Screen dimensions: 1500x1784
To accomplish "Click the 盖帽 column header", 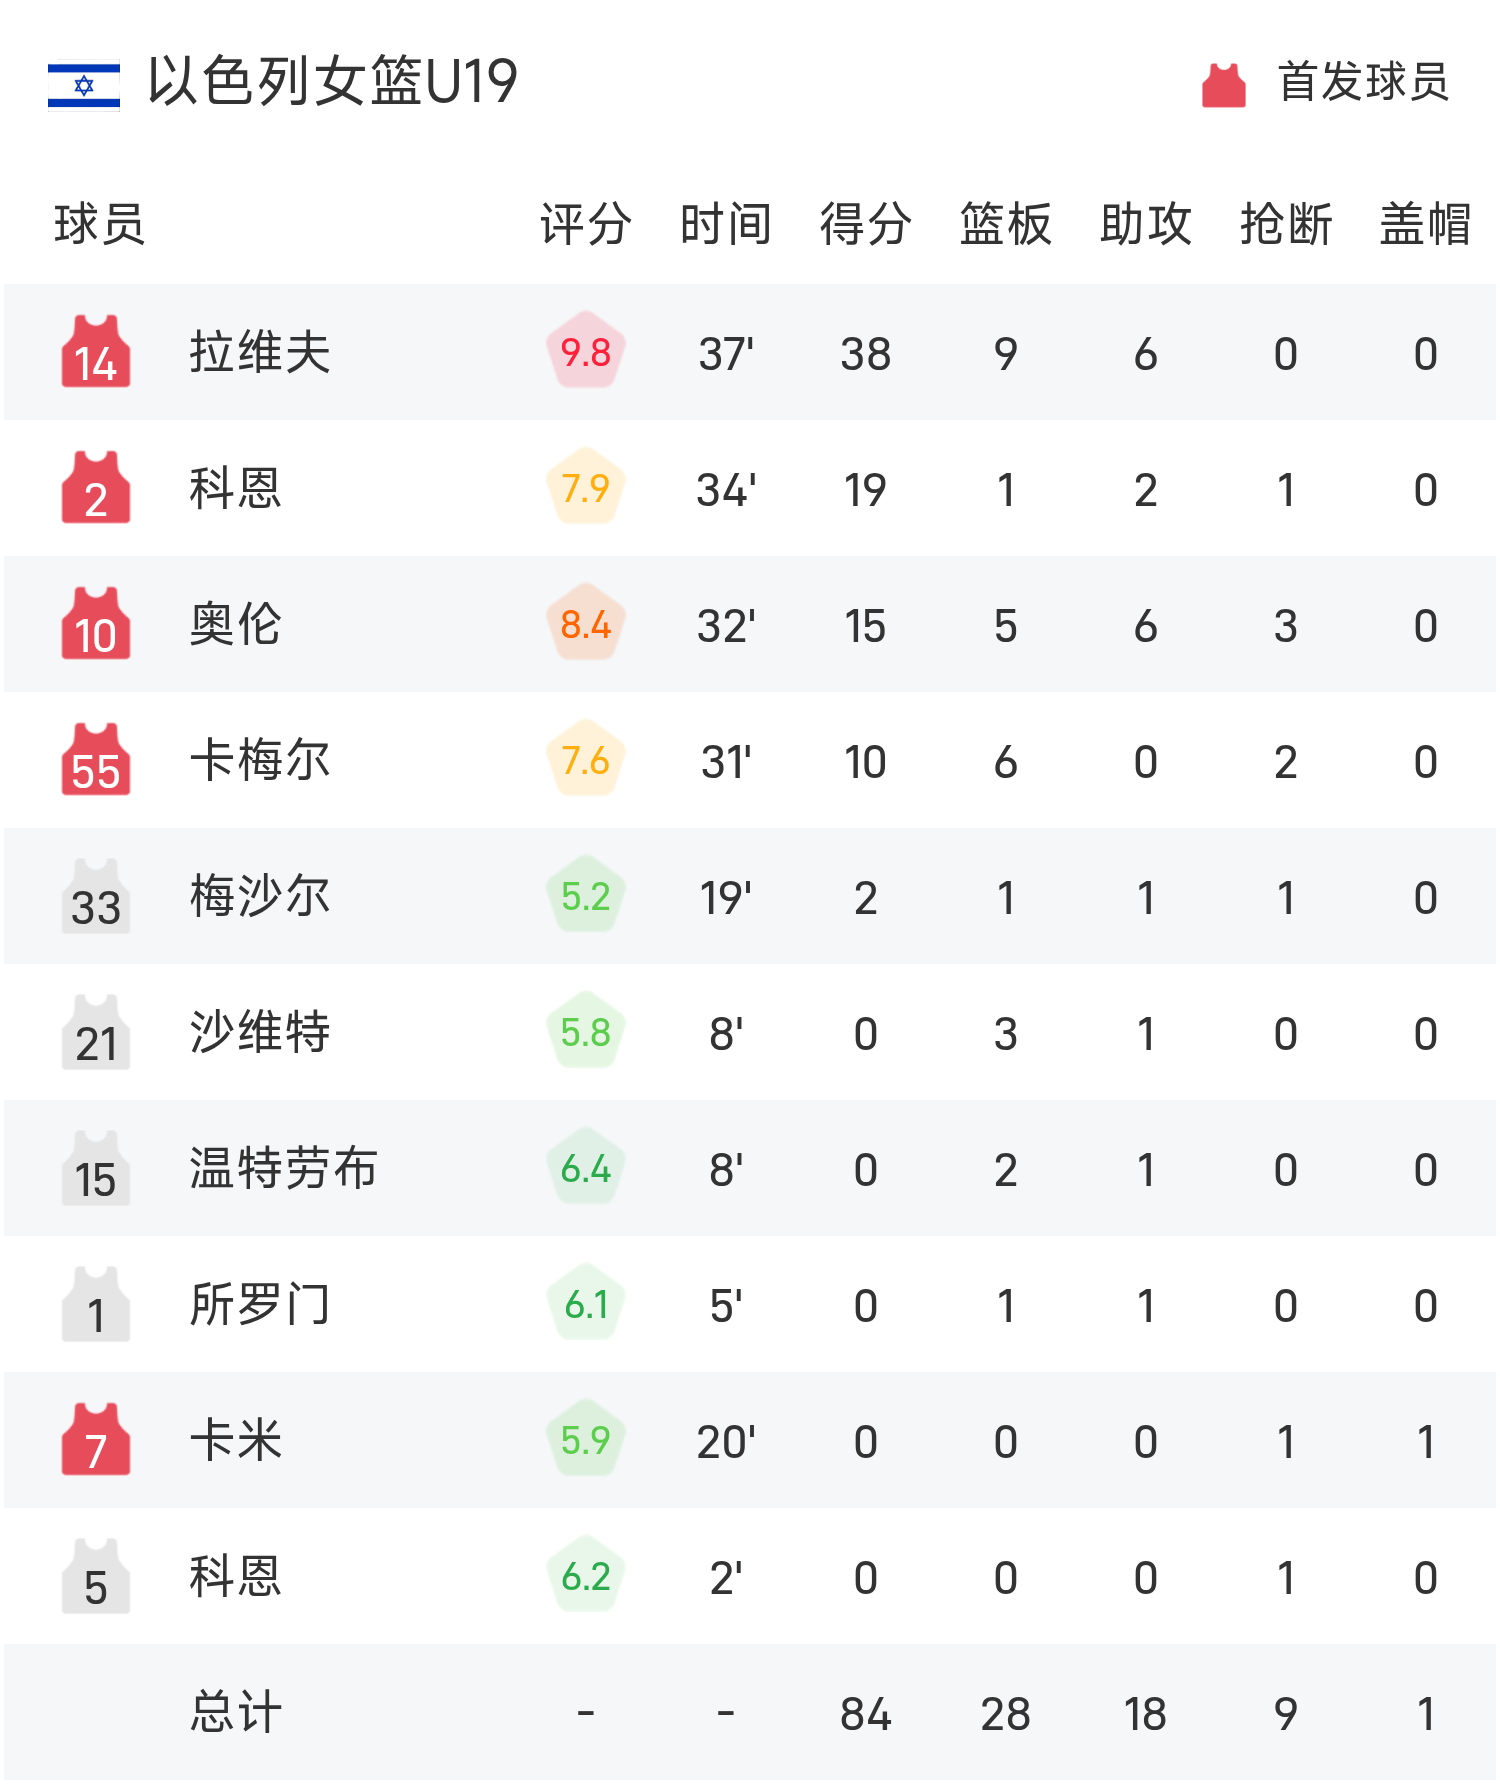I will click(x=1426, y=223).
